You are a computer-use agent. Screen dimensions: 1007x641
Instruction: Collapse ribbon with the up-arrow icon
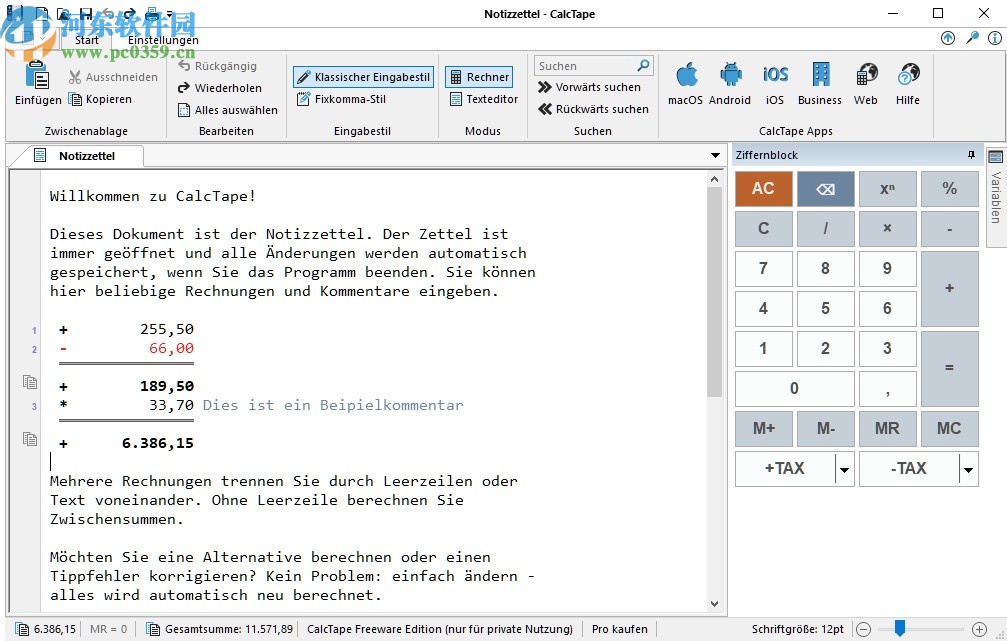coord(948,38)
